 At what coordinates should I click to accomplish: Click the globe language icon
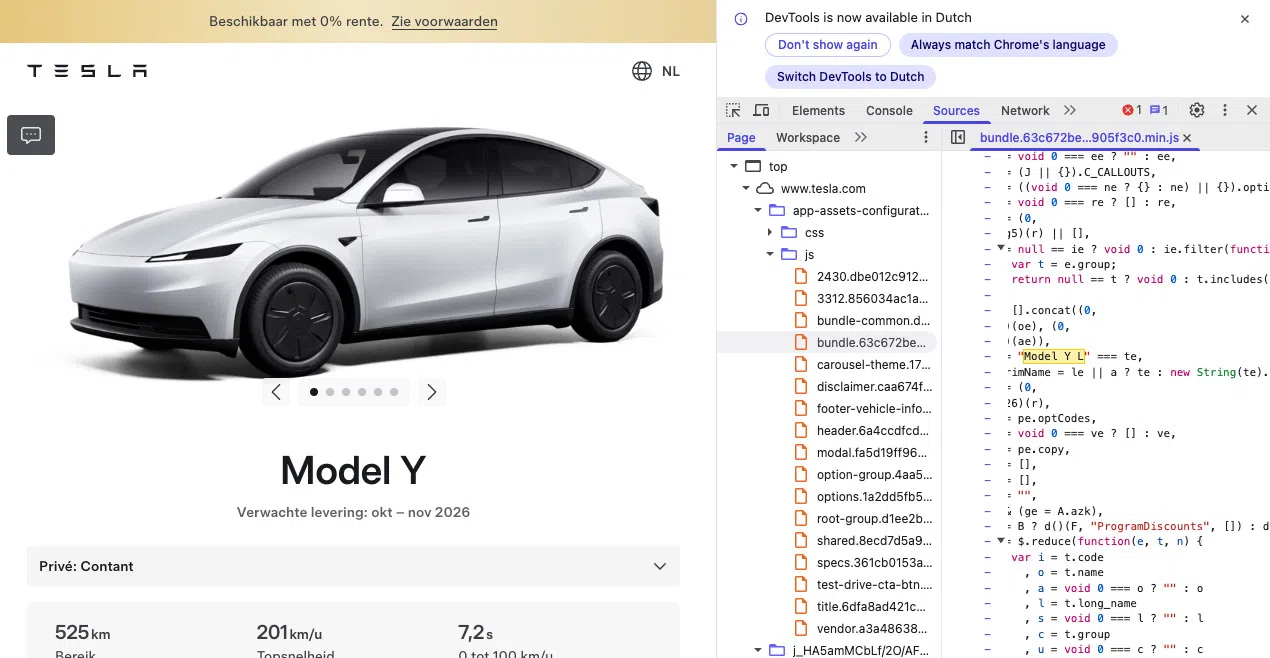[642, 71]
